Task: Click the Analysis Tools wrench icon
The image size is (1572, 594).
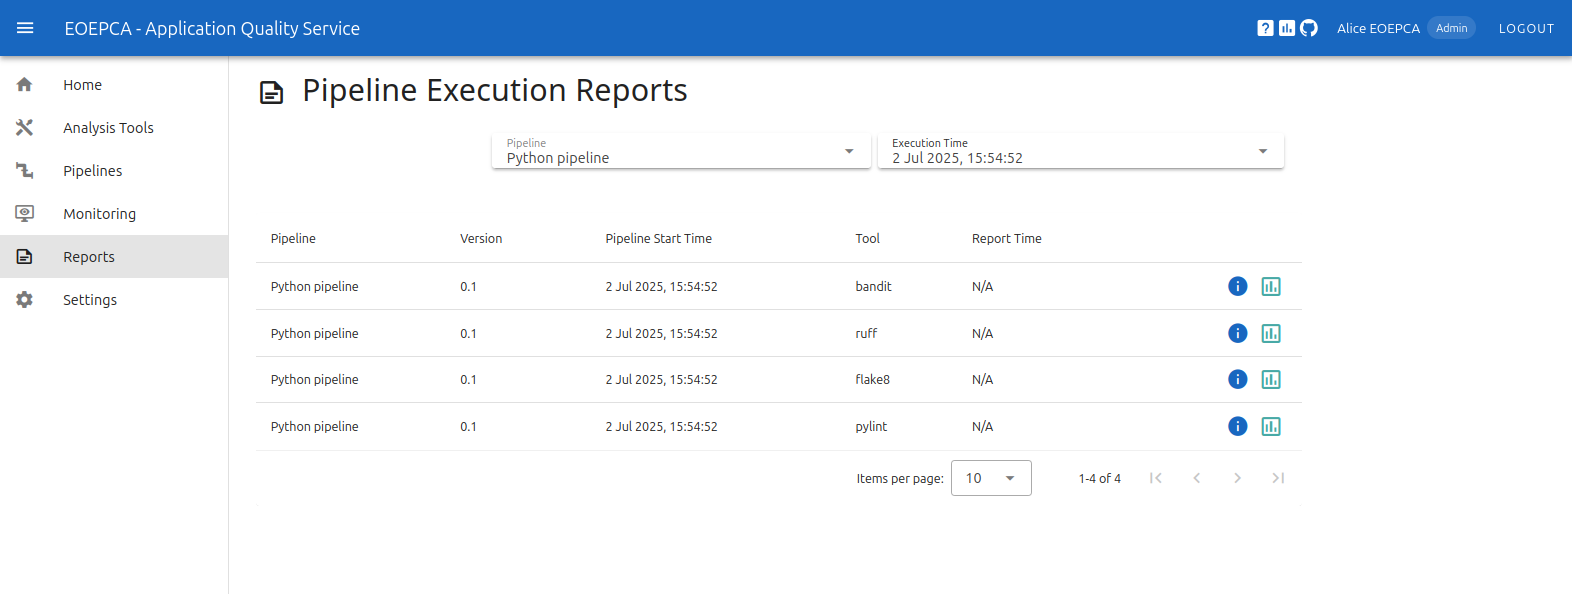Action: (x=25, y=128)
